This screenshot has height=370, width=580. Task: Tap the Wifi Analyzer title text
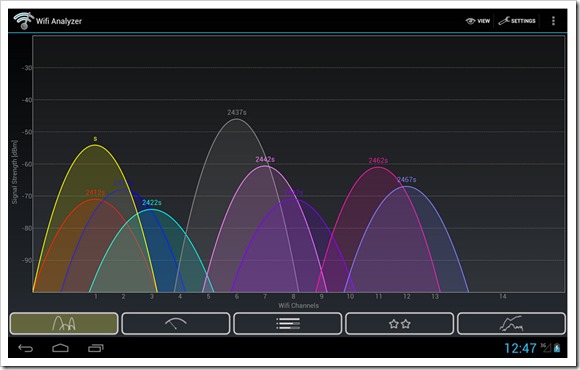(x=59, y=21)
